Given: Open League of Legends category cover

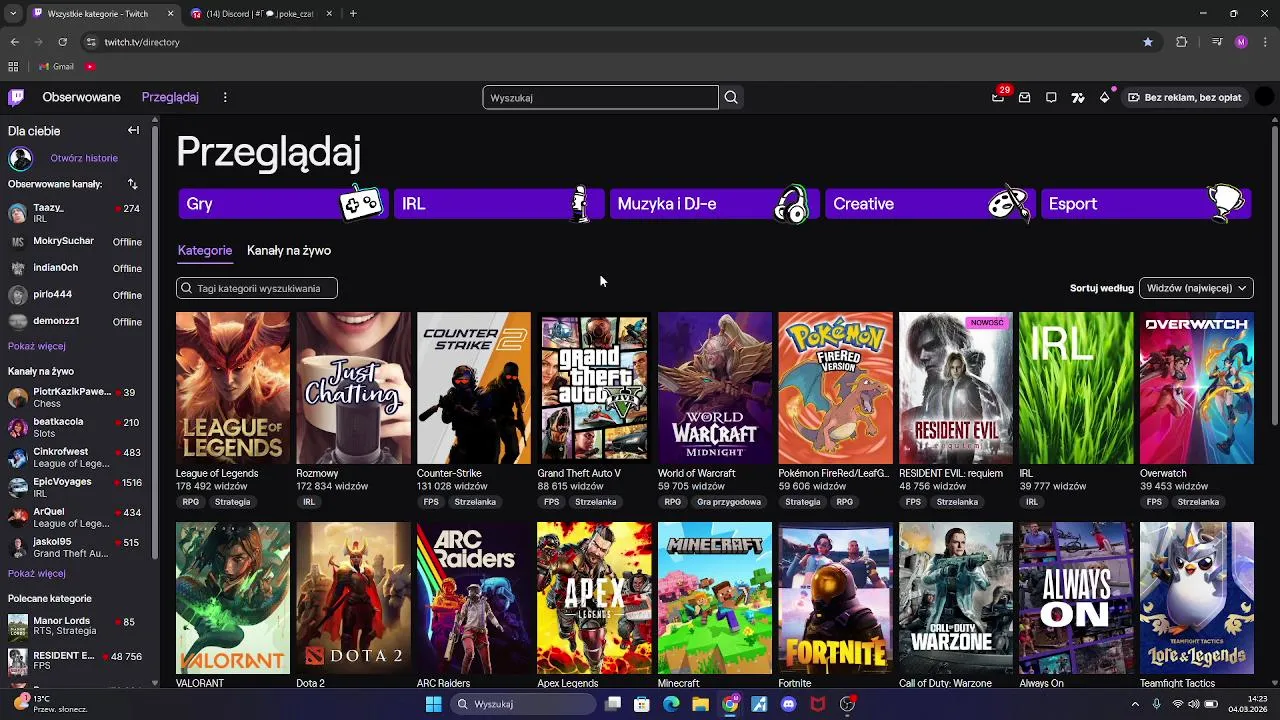Looking at the screenshot, I should click(x=233, y=388).
